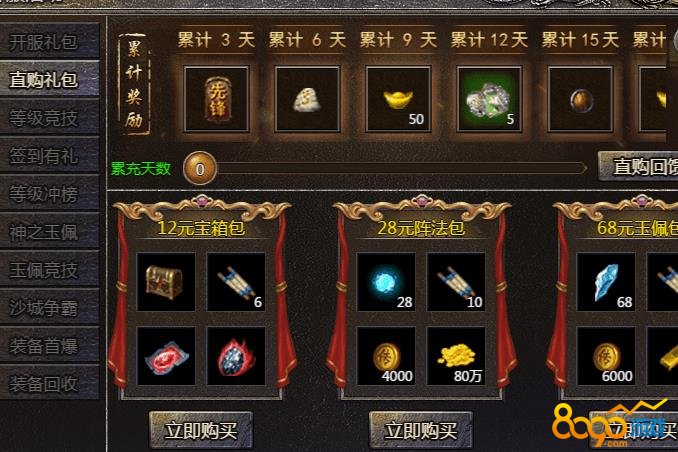678x452 pixels.
Task: Select the gold coin labeled 4000
Action: click(x=386, y=356)
